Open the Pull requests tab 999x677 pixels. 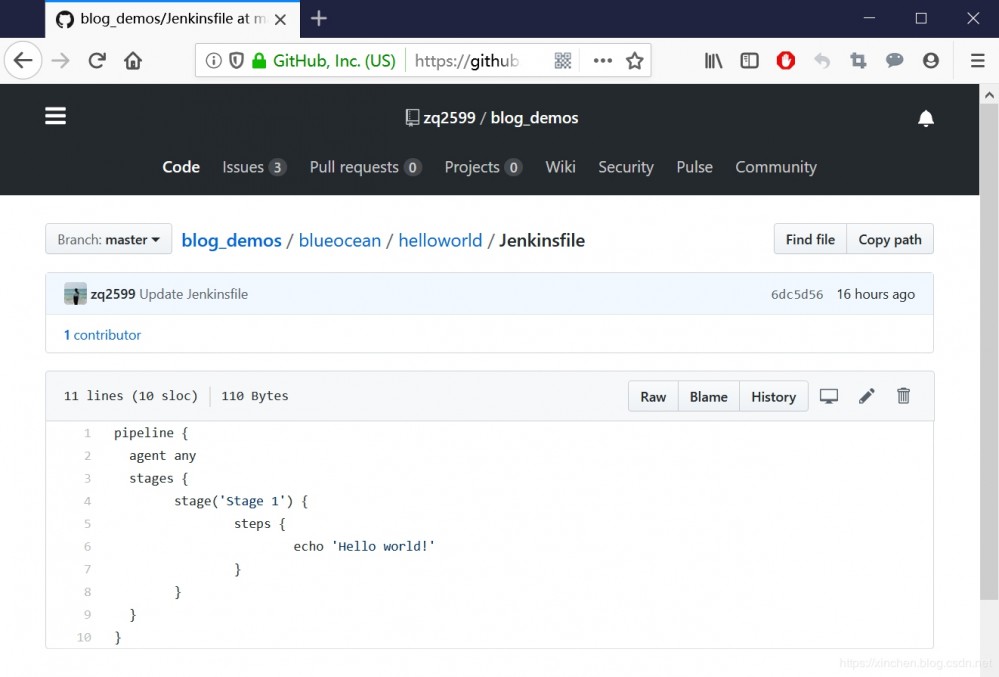(364, 167)
